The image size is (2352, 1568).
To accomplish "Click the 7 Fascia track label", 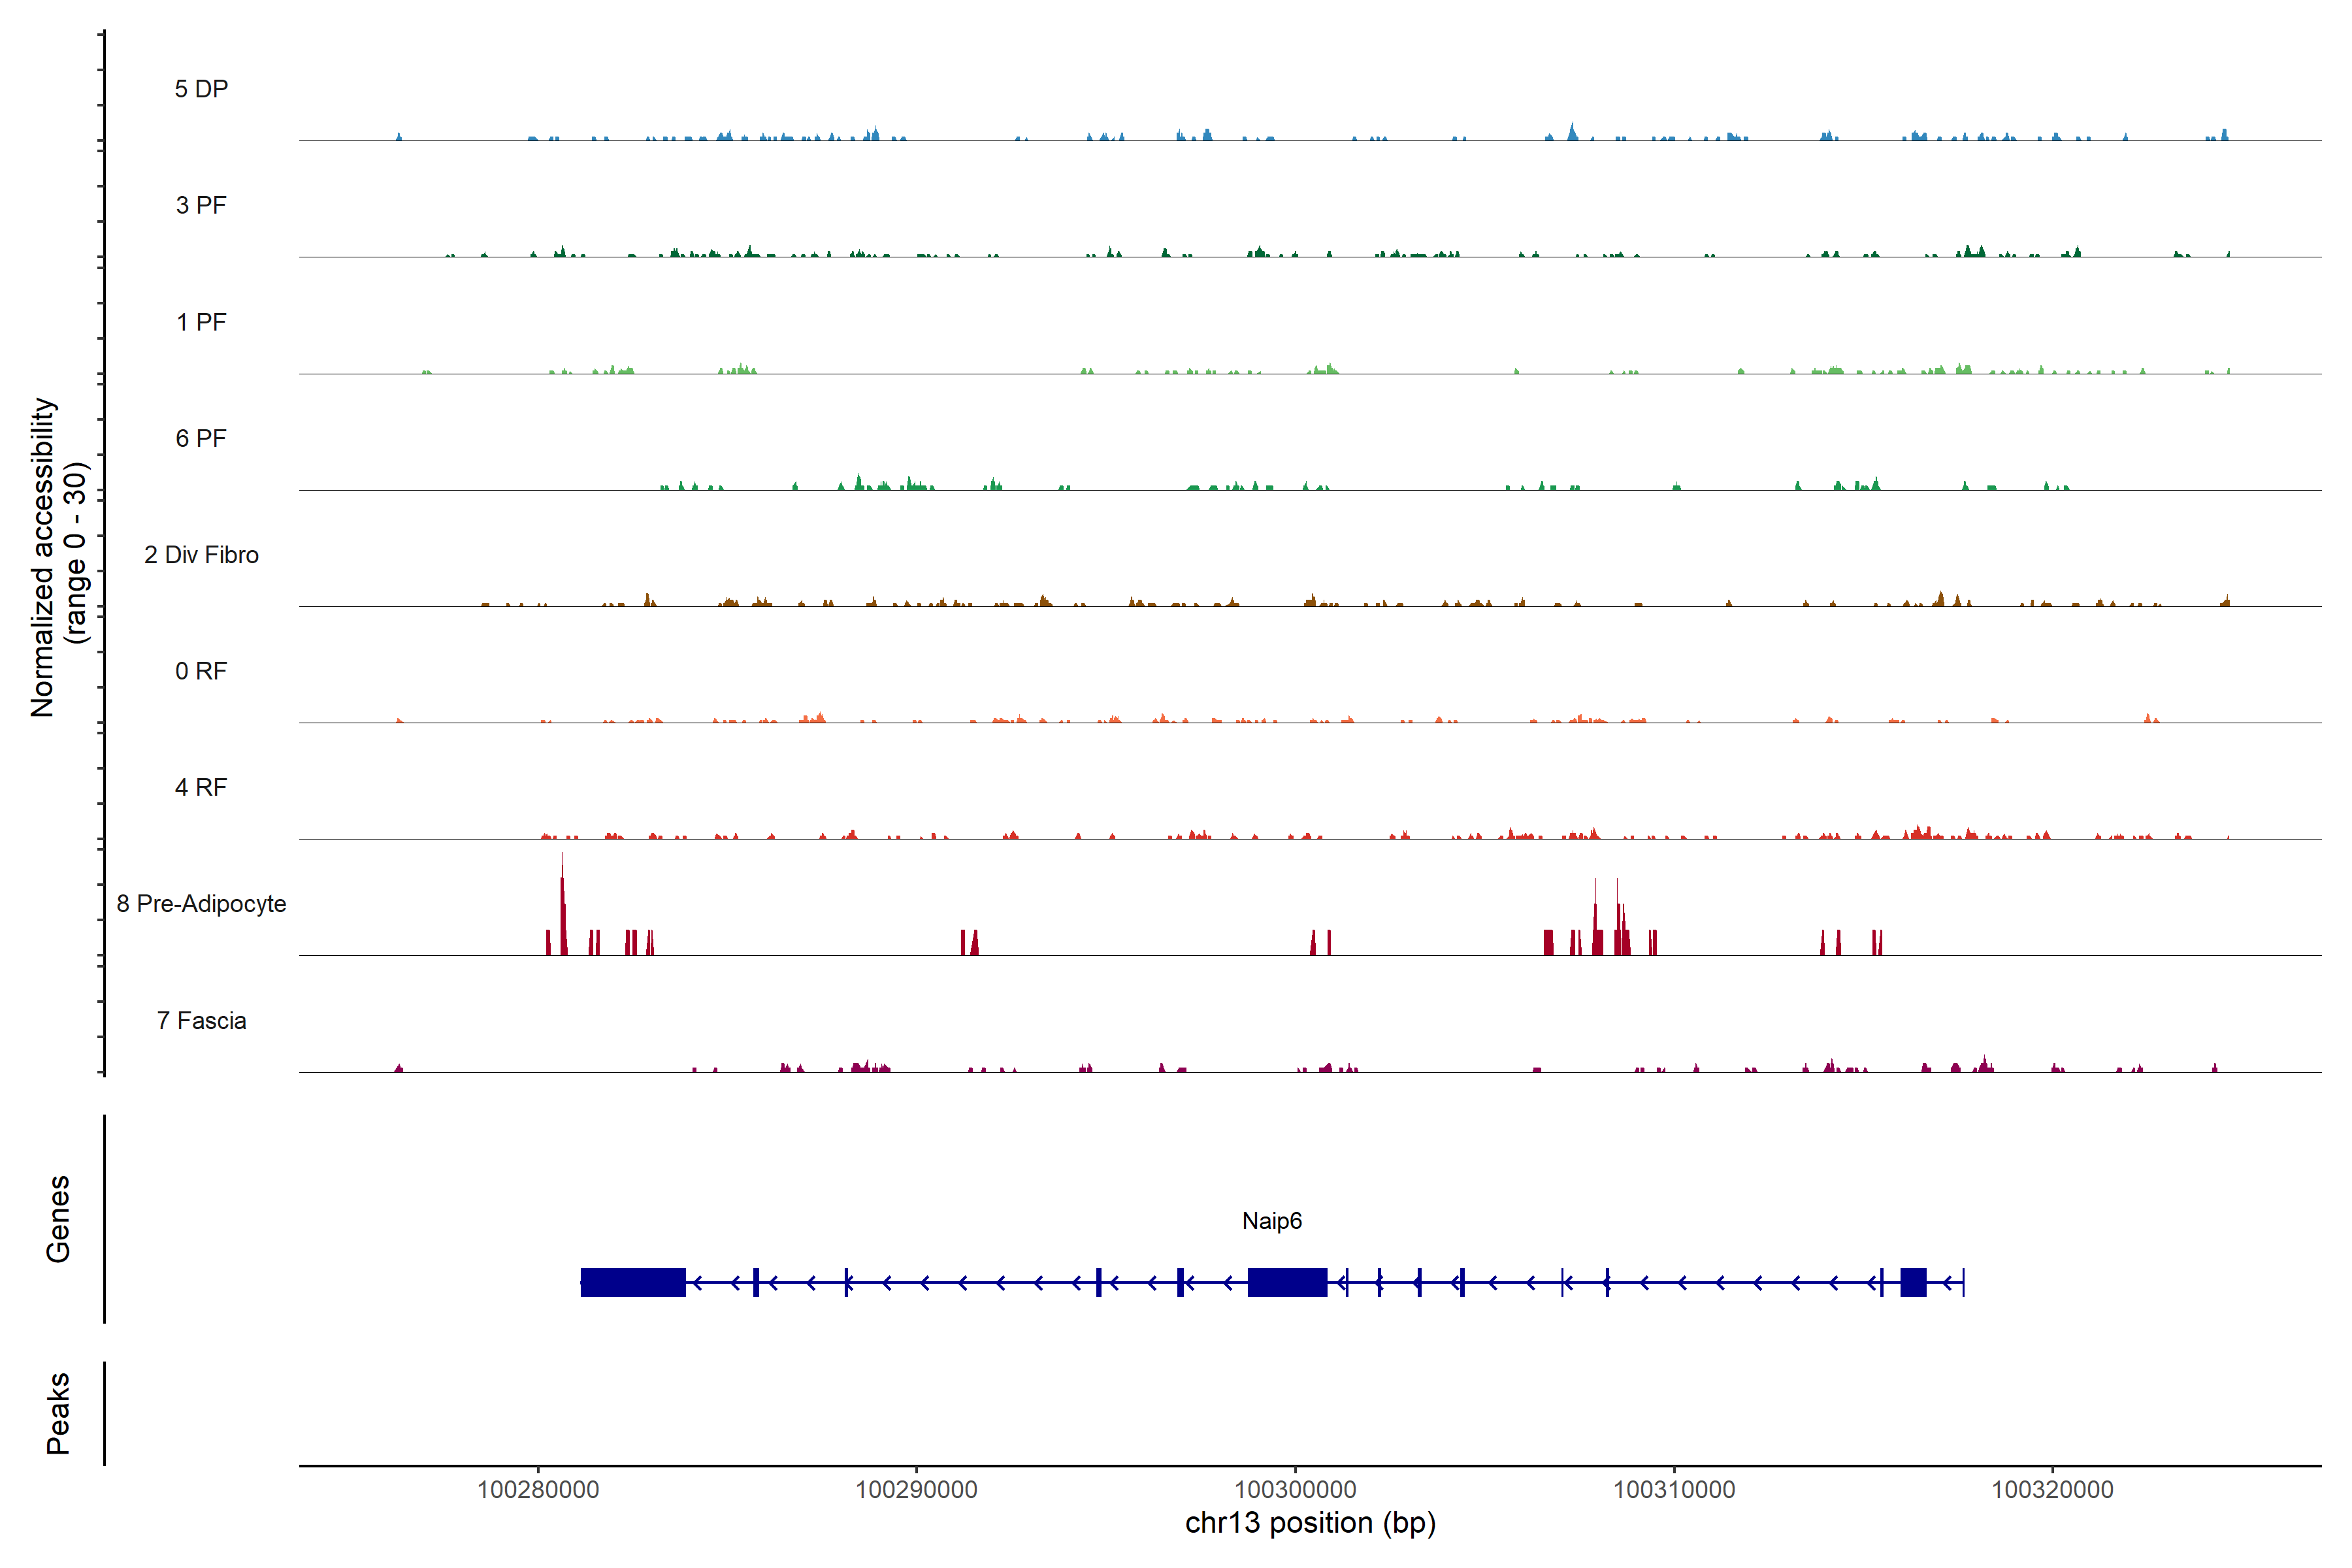I will [201, 1020].
